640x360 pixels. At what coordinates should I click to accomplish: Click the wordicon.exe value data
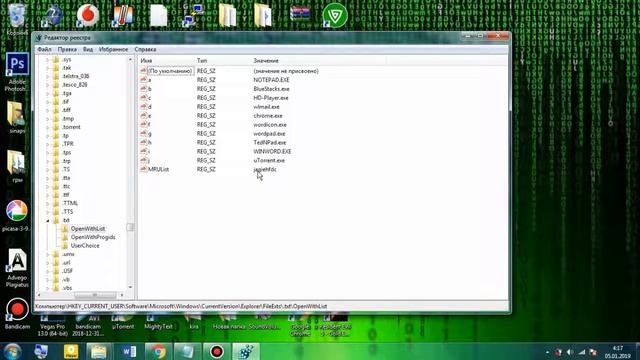point(270,124)
